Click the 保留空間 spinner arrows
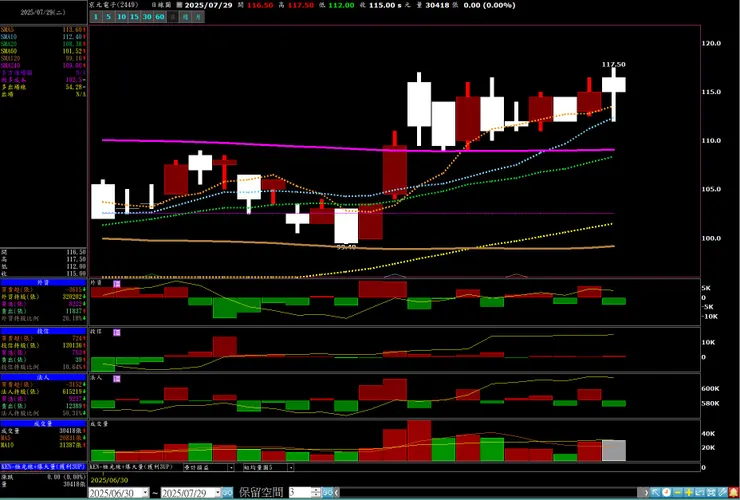Viewport: 740px width, 500px height. point(316,492)
